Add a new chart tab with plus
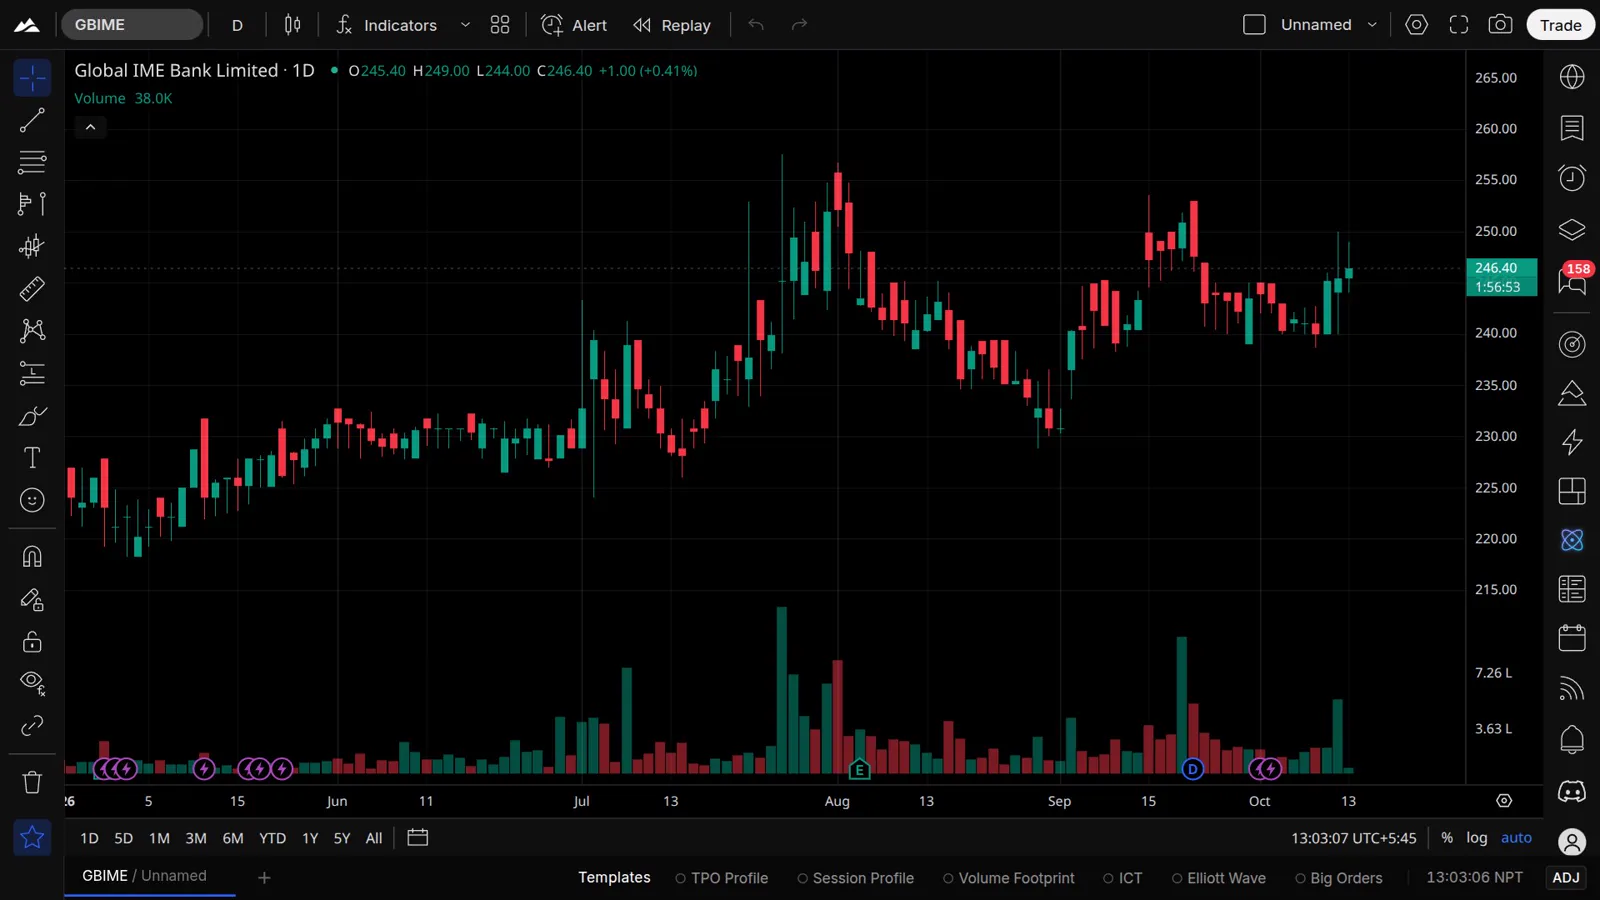This screenshot has height=900, width=1600. click(264, 878)
